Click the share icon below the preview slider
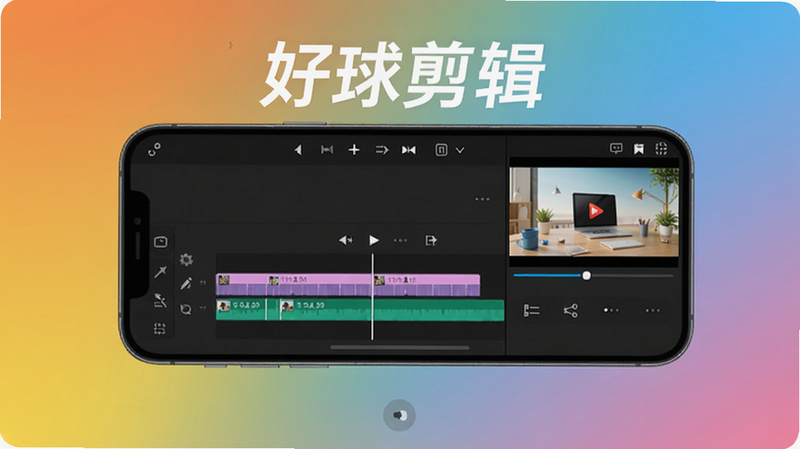The width and height of the screenshot is (800, 449). 570,310
